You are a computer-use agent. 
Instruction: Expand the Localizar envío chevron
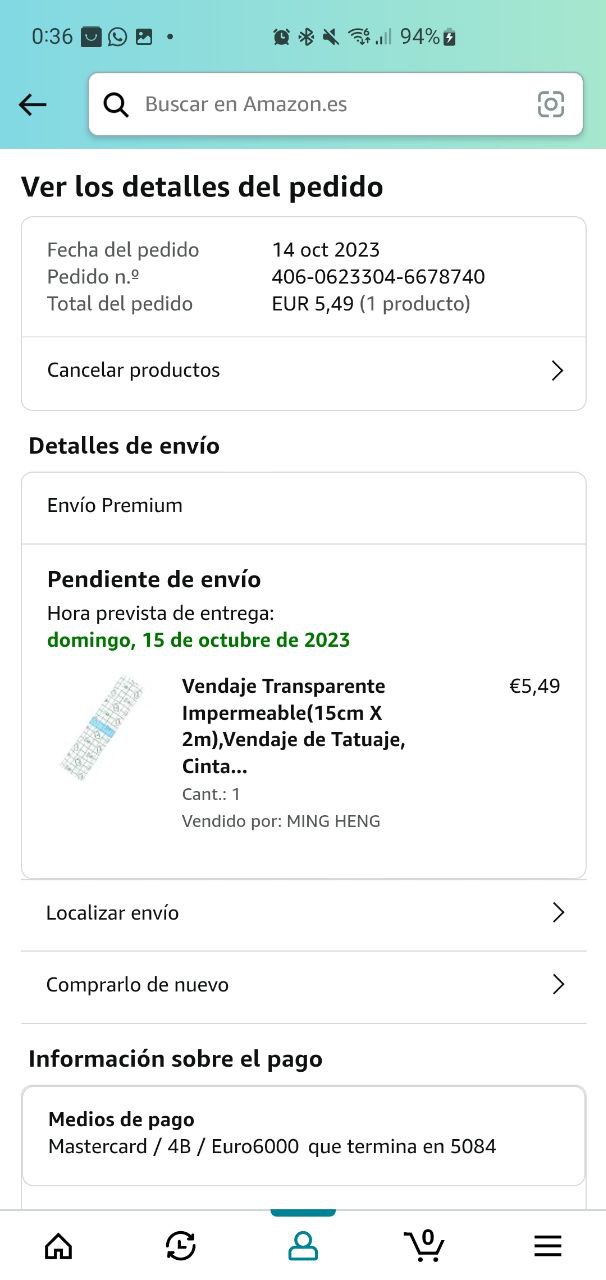558,913
